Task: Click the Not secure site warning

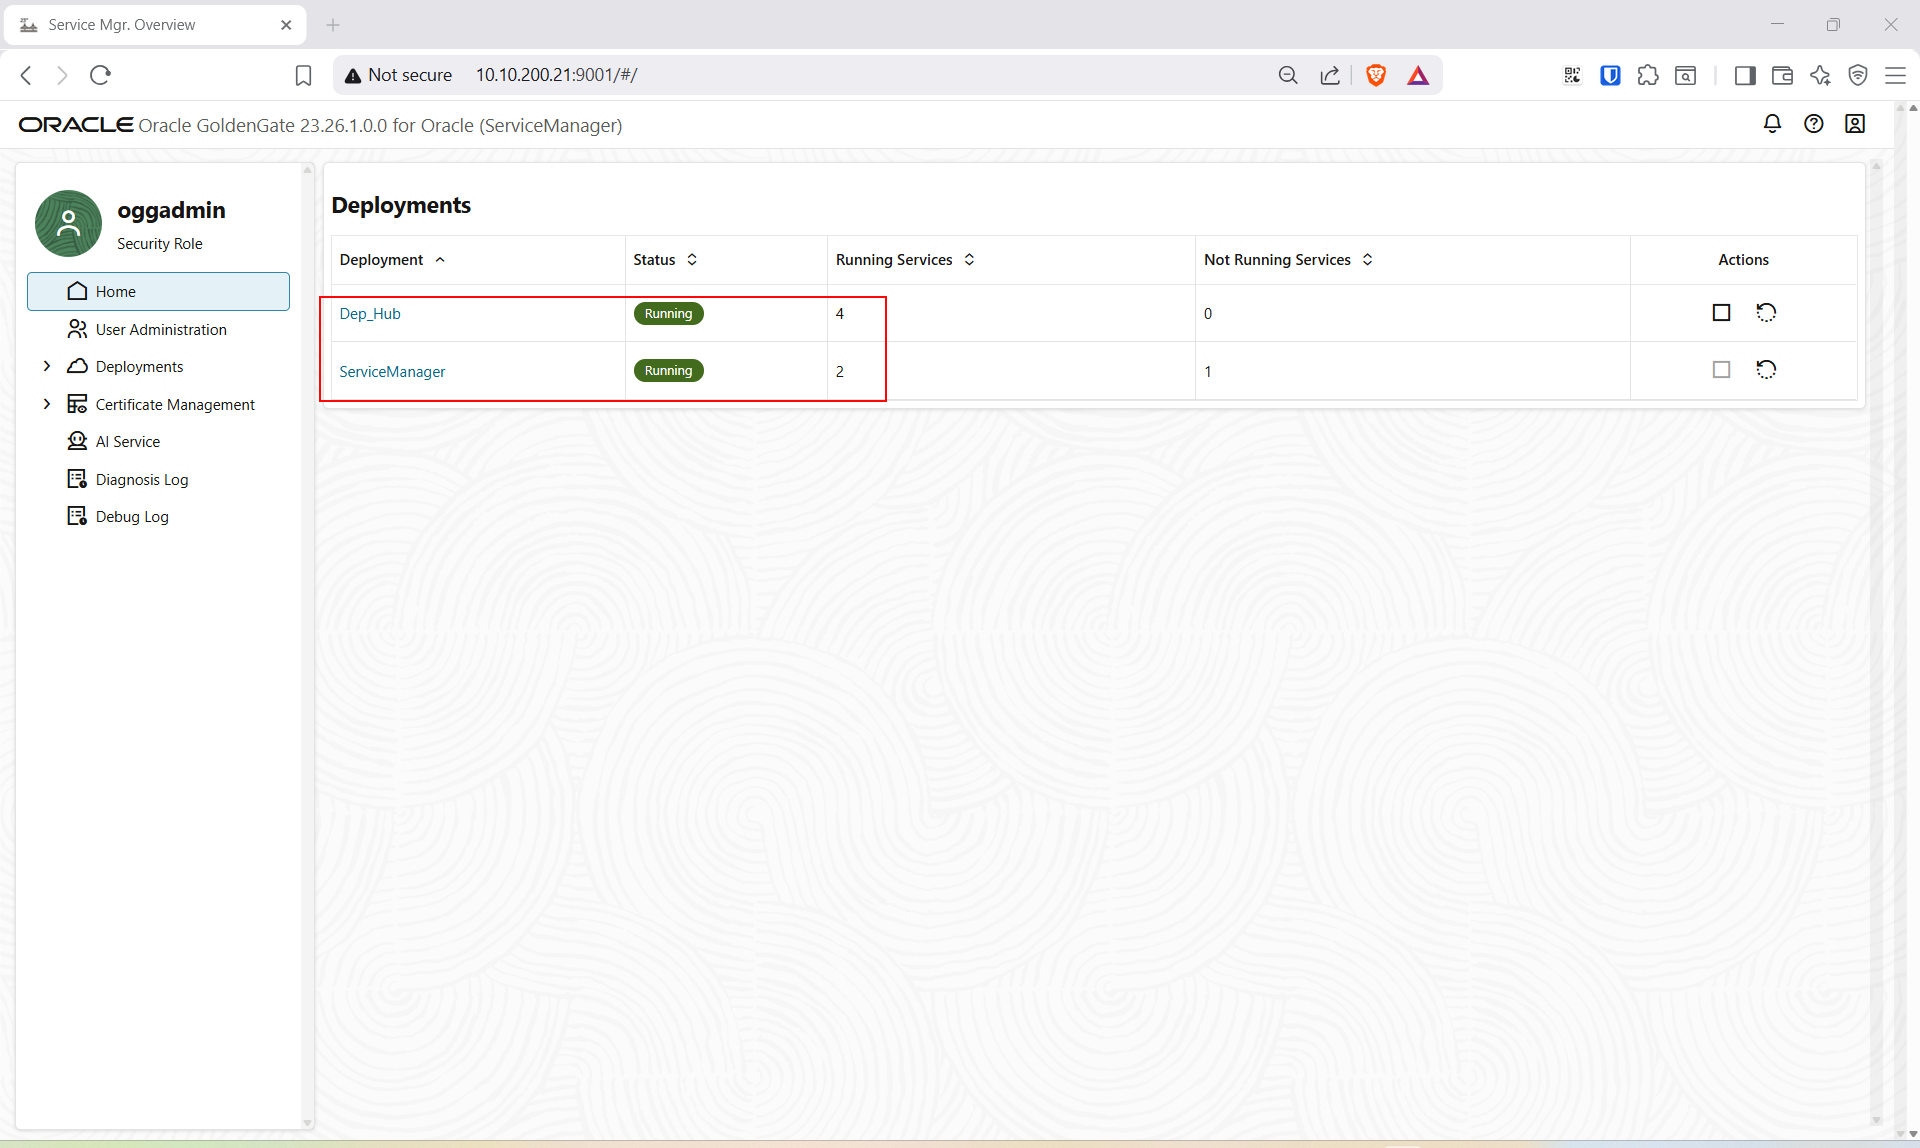Action: point(398,75)
